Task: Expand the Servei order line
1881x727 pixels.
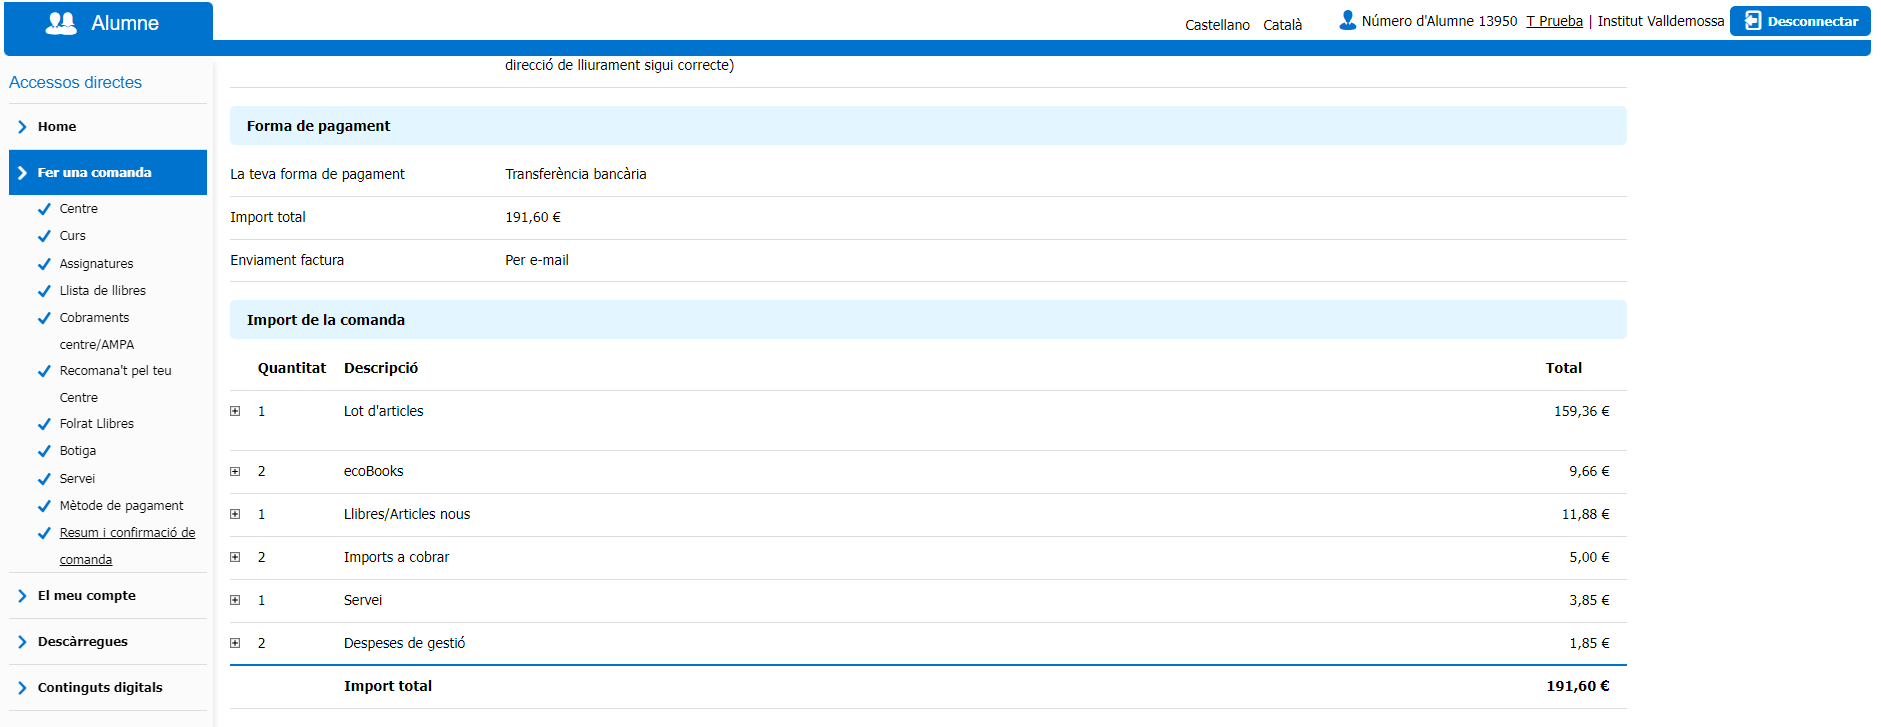Action: tap(235, 600)
